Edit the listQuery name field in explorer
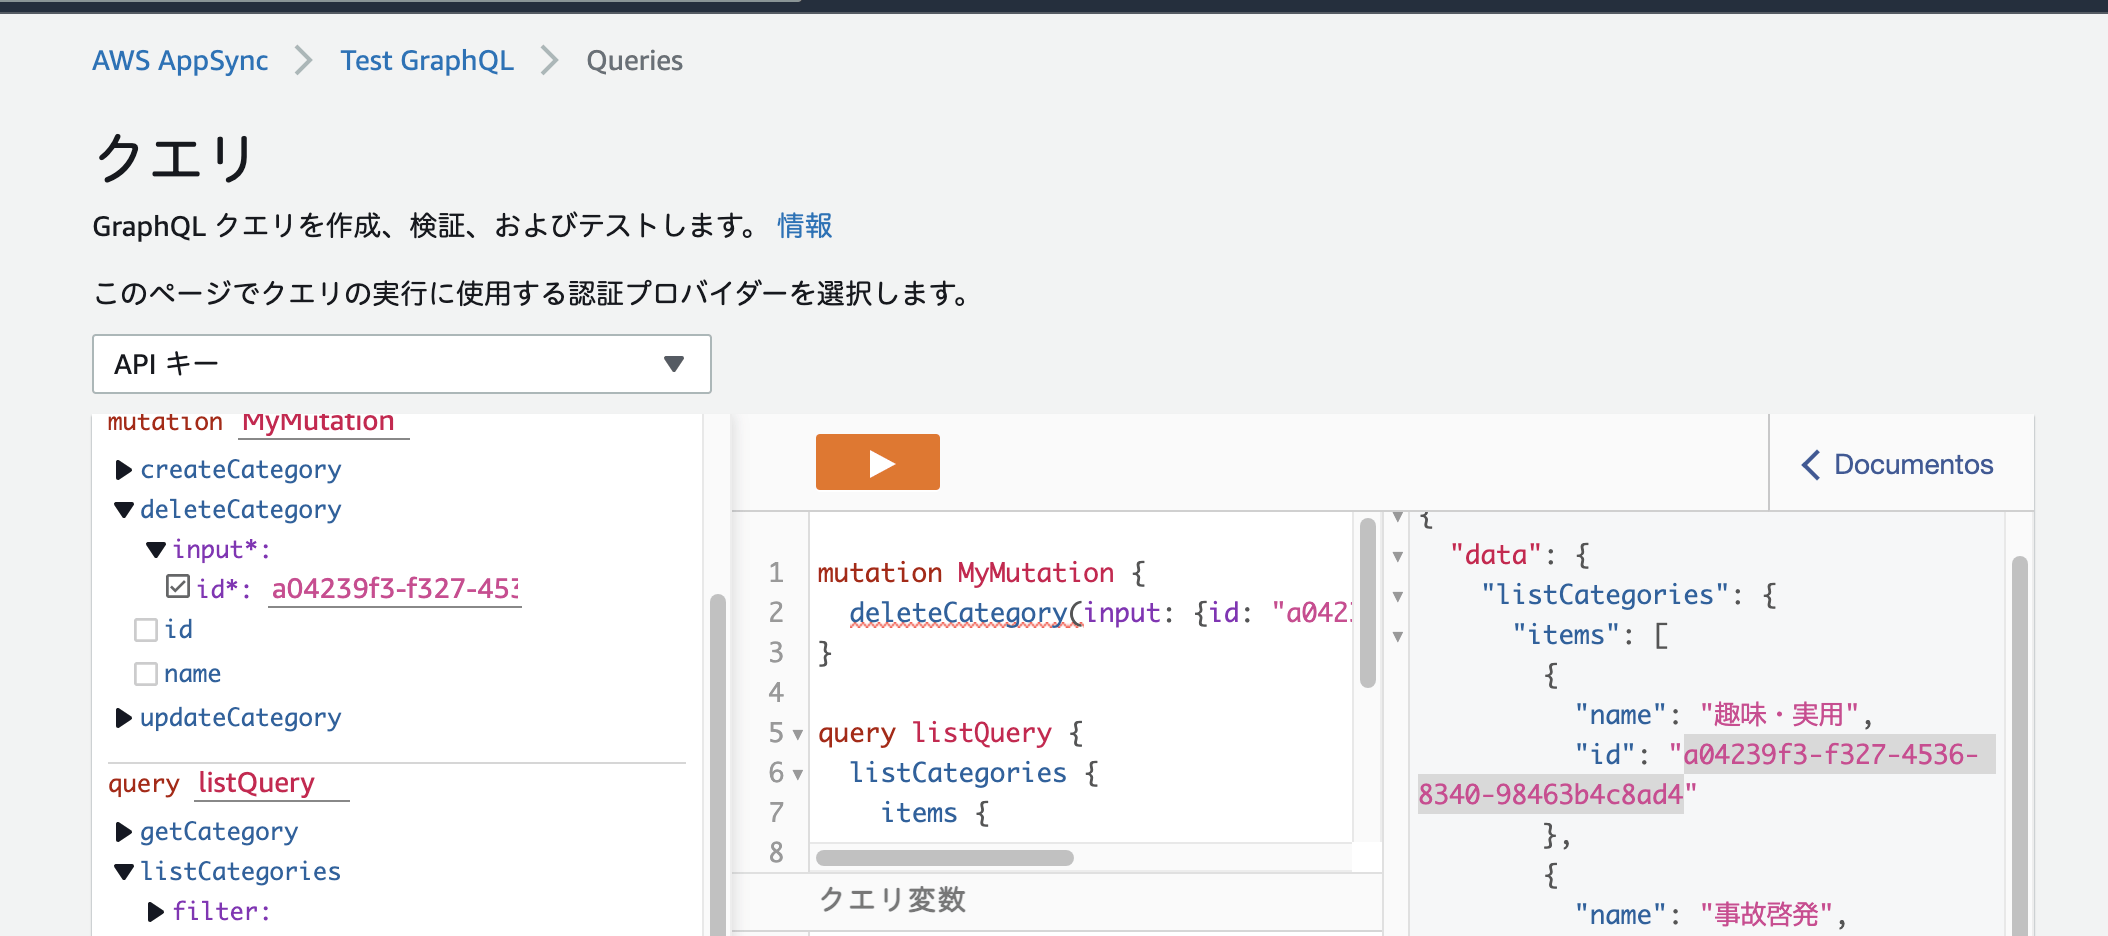This screenshot has height=936, width=2108. (272, 783)
